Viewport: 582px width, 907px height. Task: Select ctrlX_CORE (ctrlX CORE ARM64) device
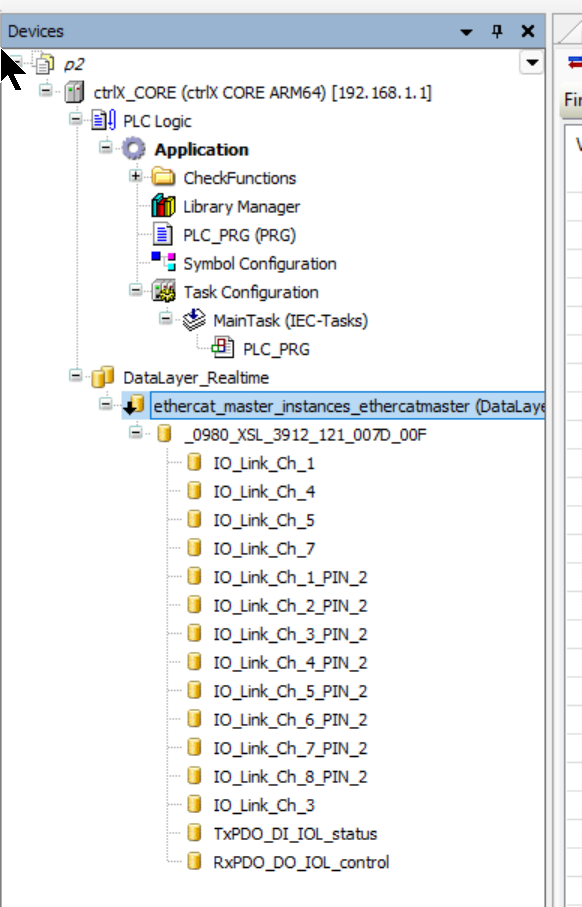(263, 93)
